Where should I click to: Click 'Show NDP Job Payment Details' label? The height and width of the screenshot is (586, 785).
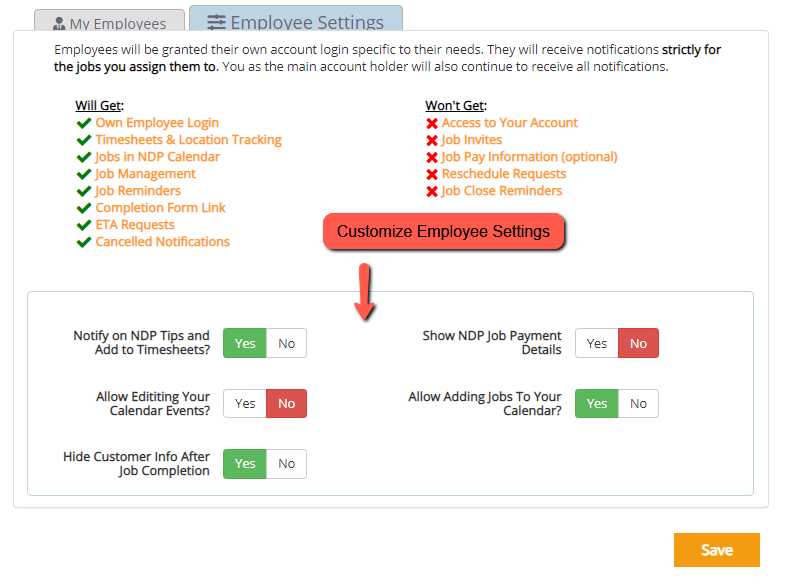(492, 343)
